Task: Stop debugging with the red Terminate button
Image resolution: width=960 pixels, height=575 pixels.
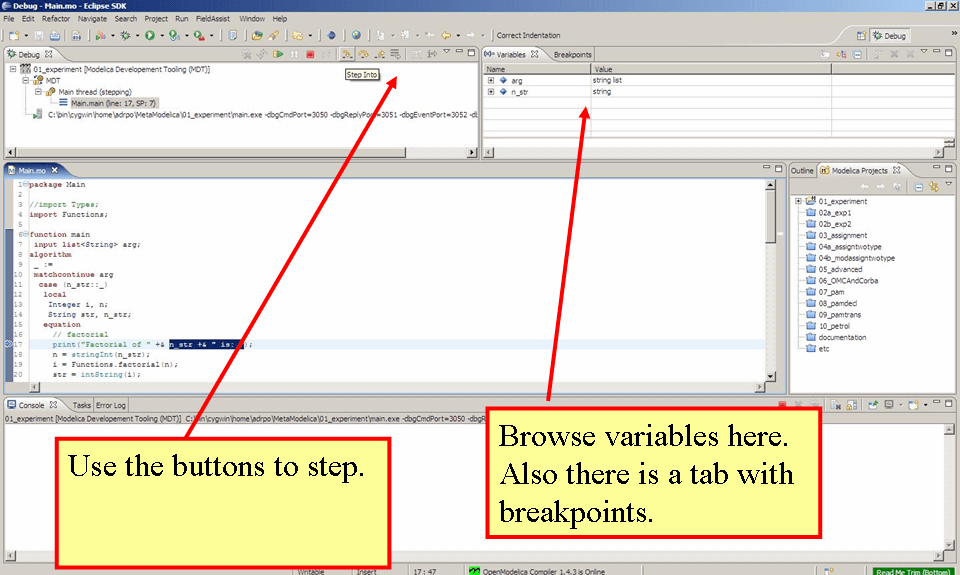Action: coord(311,54)
